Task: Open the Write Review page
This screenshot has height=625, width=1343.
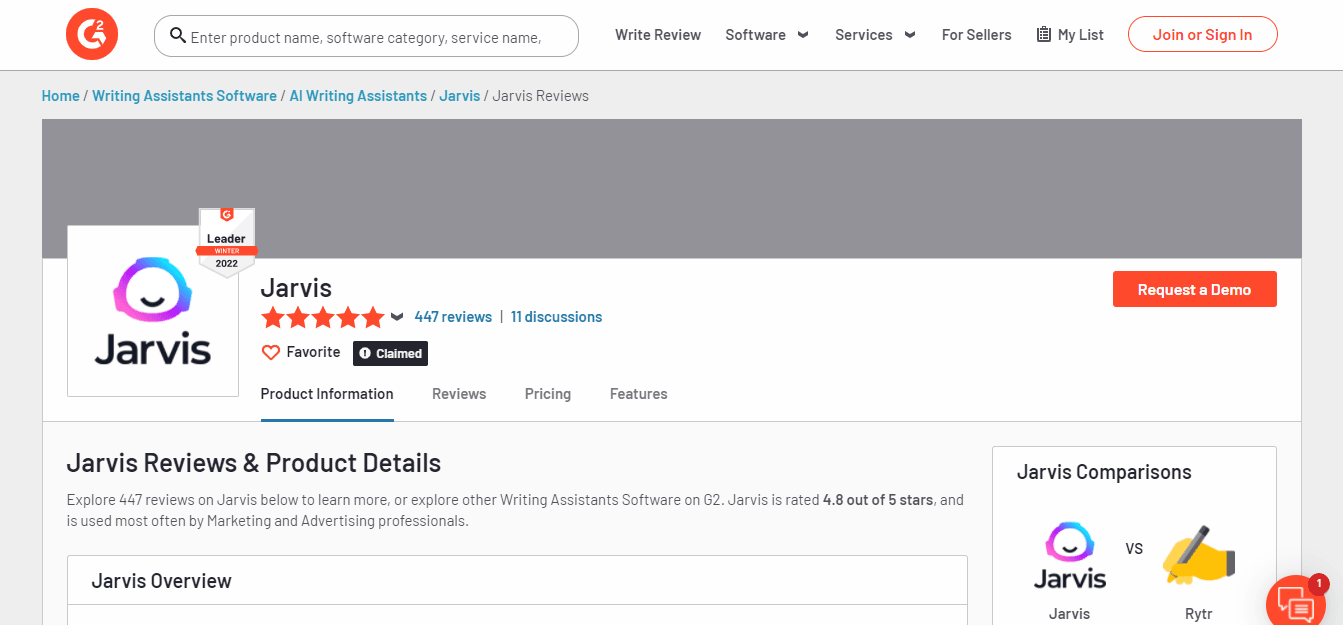Action: pos(658,35)
